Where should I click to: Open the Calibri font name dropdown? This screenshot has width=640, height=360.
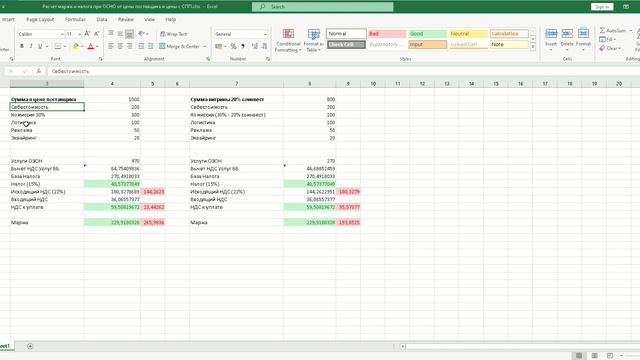(62, 34)
